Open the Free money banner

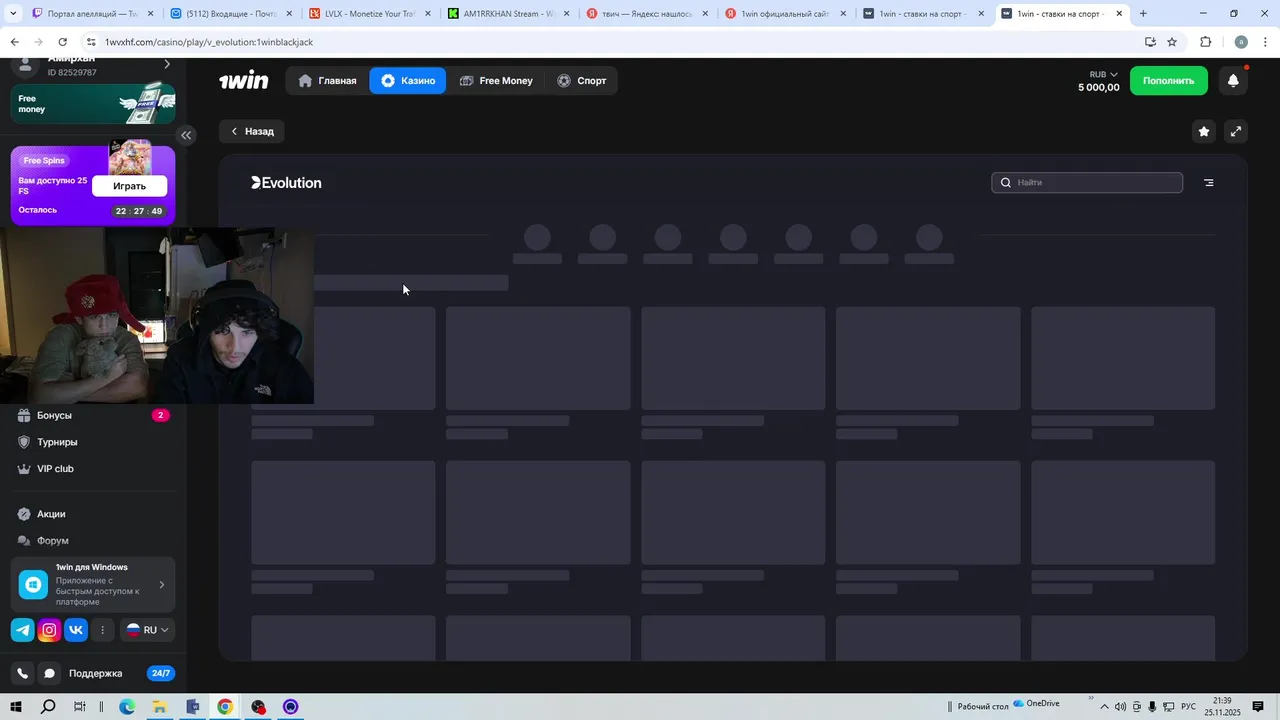point(93,104)
